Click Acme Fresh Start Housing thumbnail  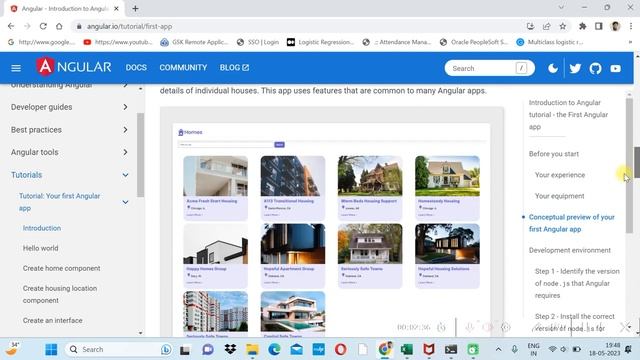(x=216, y=176)
